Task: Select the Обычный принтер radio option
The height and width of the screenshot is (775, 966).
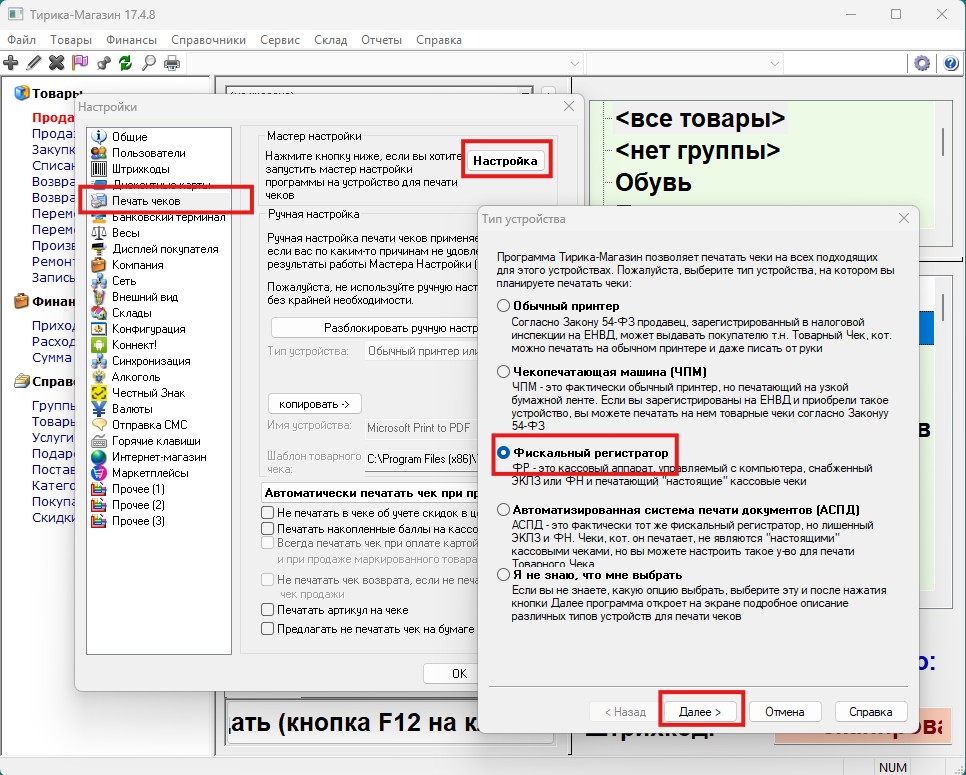Action: tap(504, 306)
